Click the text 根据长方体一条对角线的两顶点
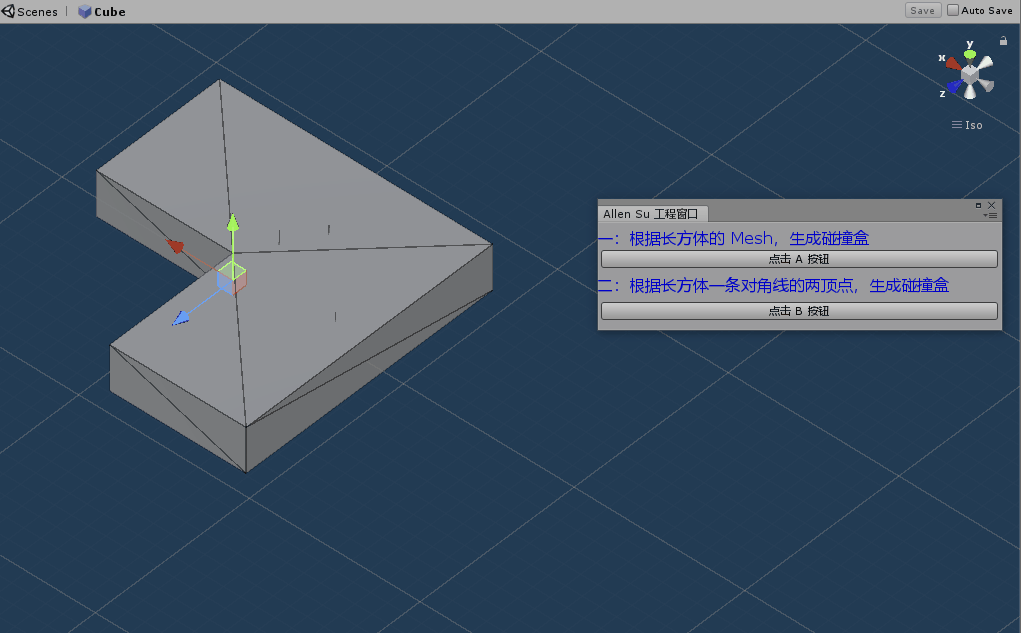The height and width of the screenshot is (633, 1021). click(741, 285)
